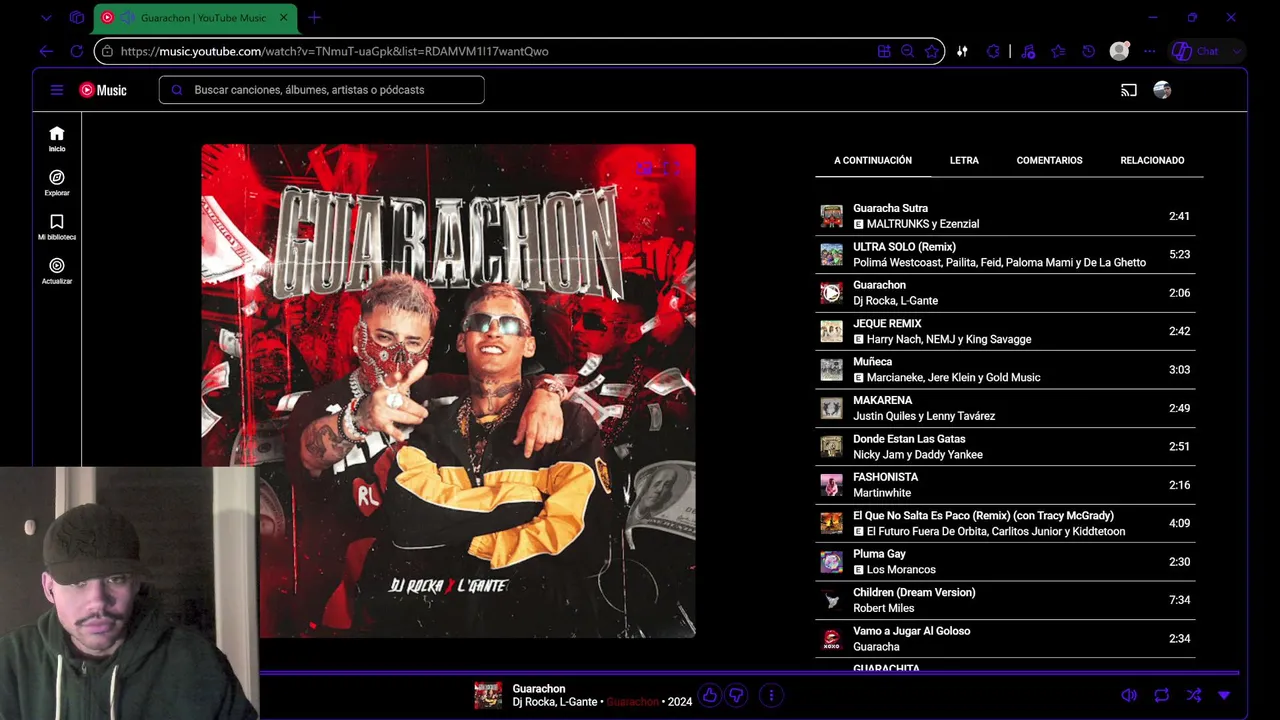Open the browser settings and more menu

click(x=1150, y=51)
